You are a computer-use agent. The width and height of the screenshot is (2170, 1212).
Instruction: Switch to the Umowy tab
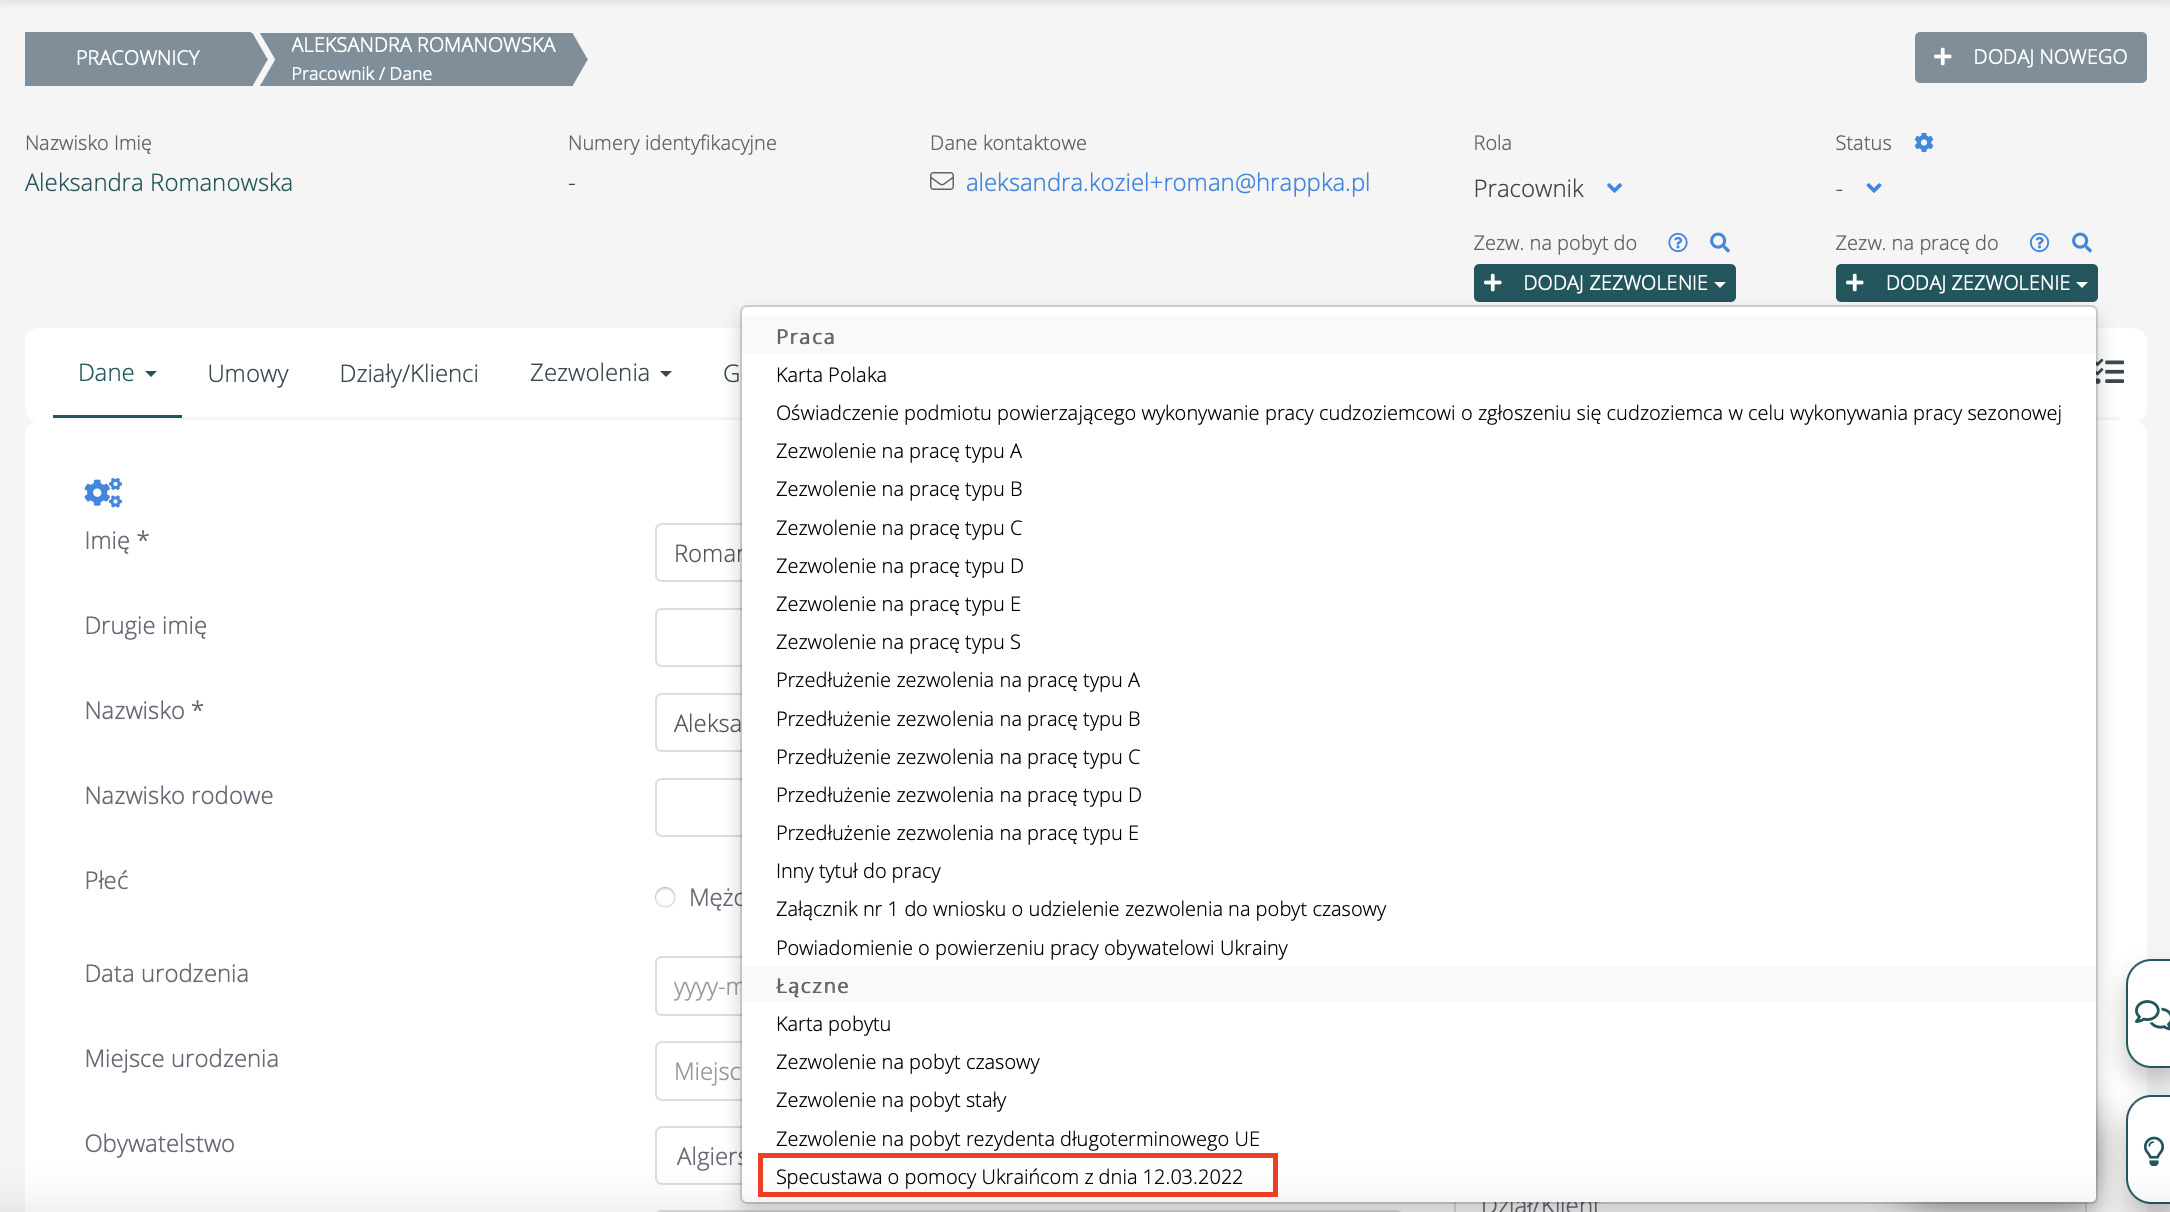coord(248,373)
